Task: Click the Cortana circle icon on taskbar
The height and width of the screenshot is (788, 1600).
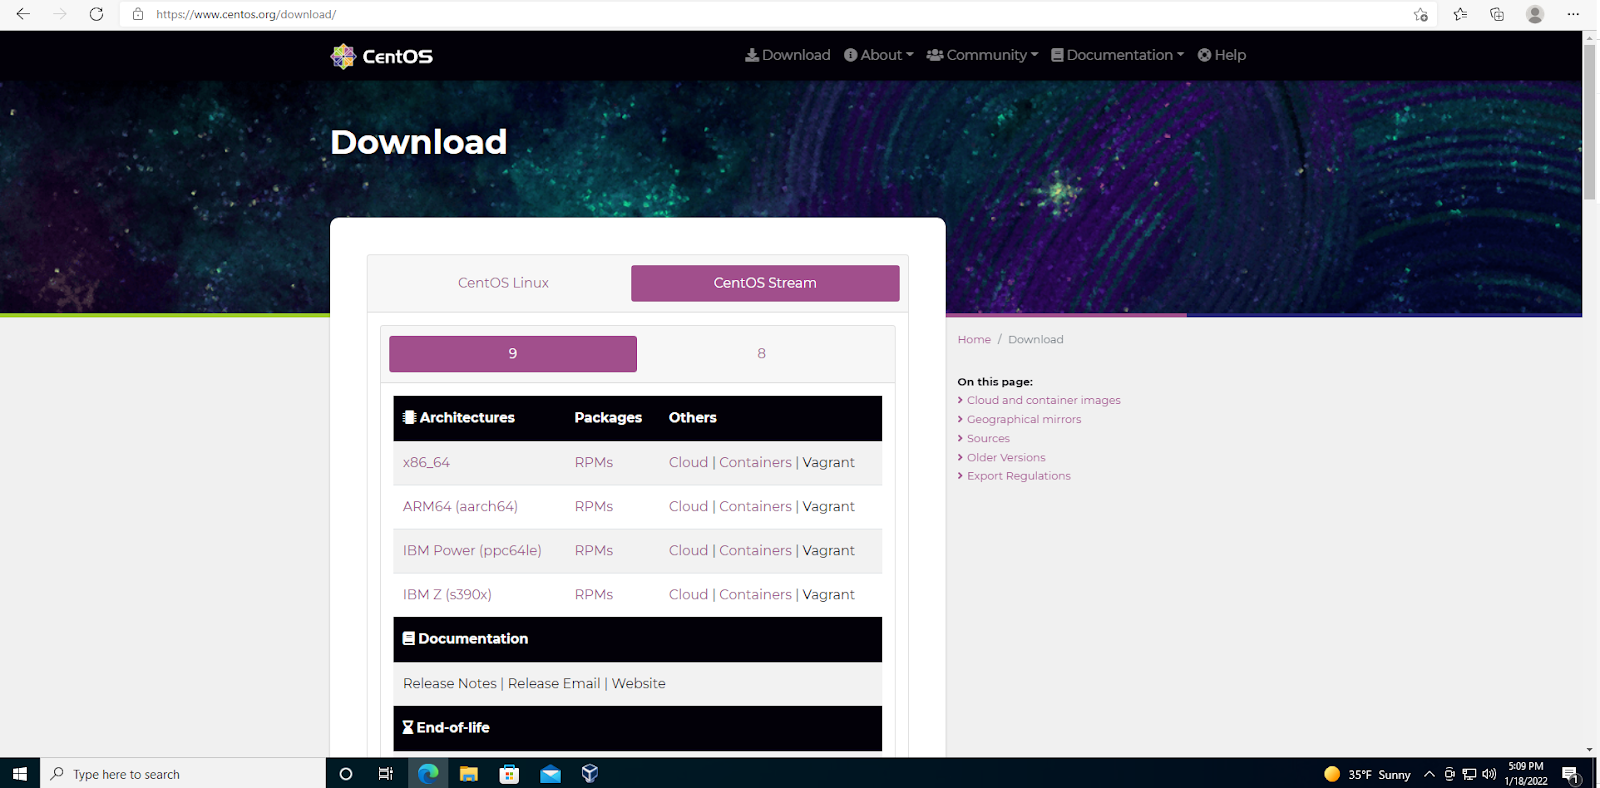Action: point(346,773)
